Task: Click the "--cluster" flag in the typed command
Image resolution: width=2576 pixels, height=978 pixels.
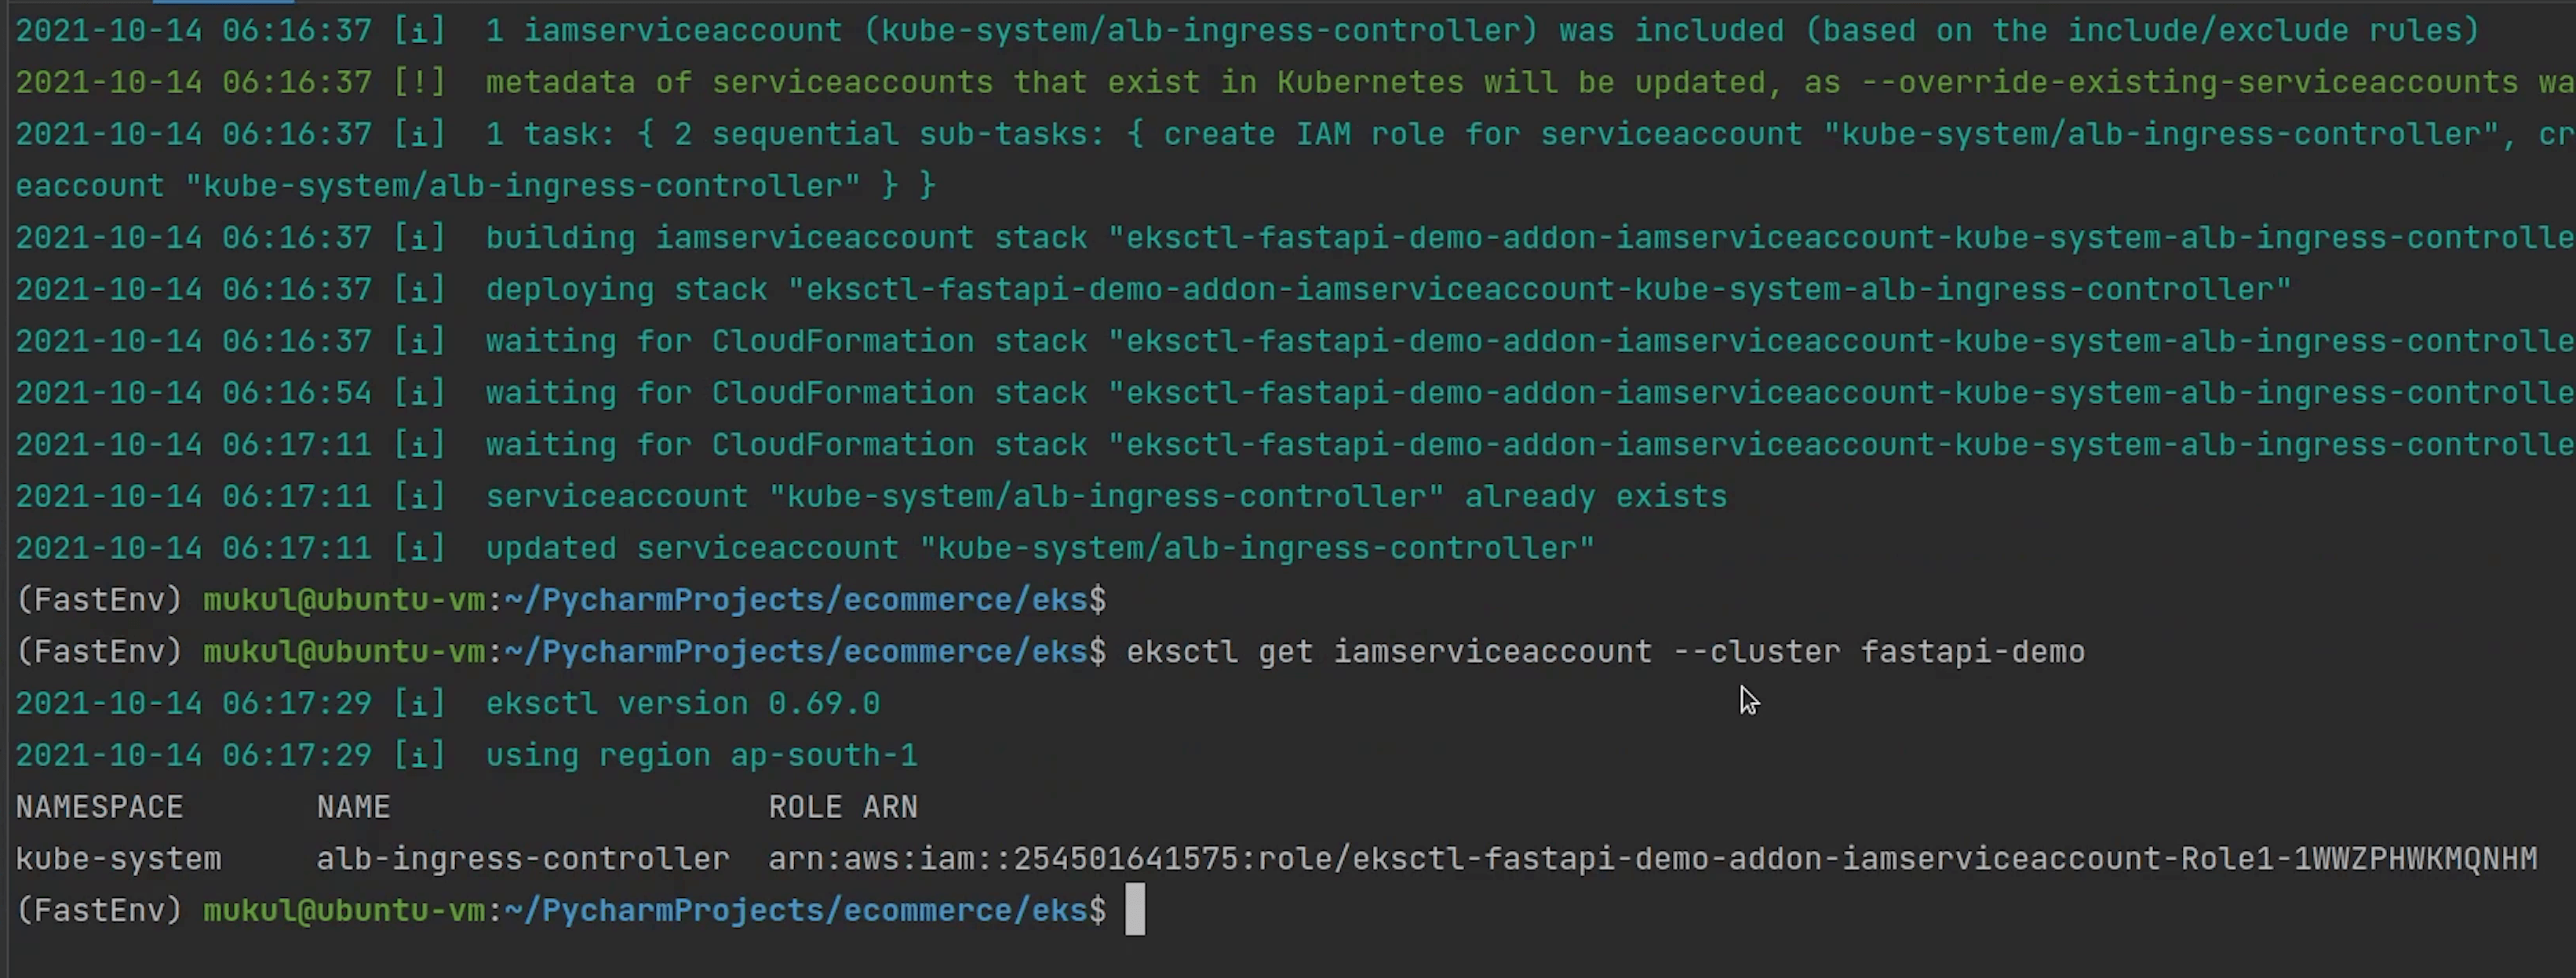Action: coord(1756,652)
